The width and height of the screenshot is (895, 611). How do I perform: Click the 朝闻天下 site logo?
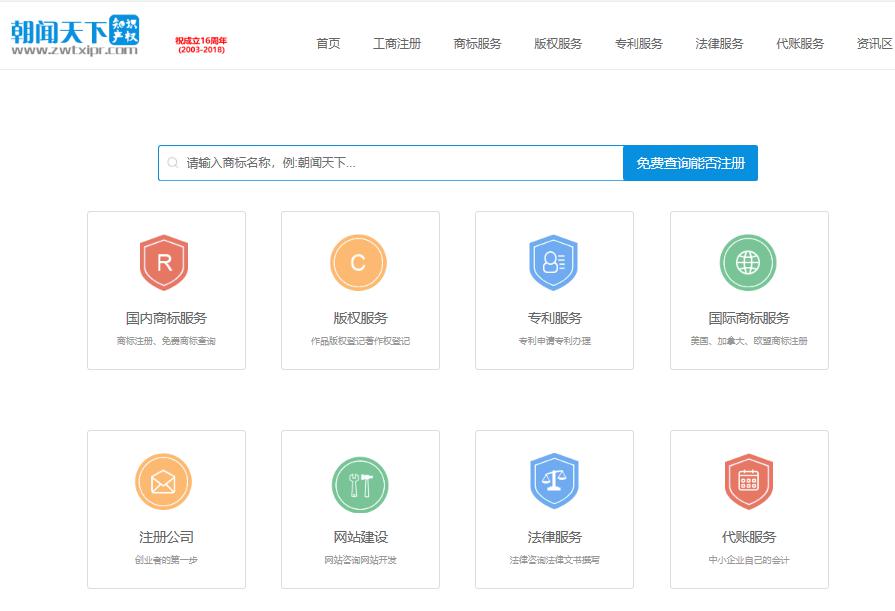pos(75,36)
